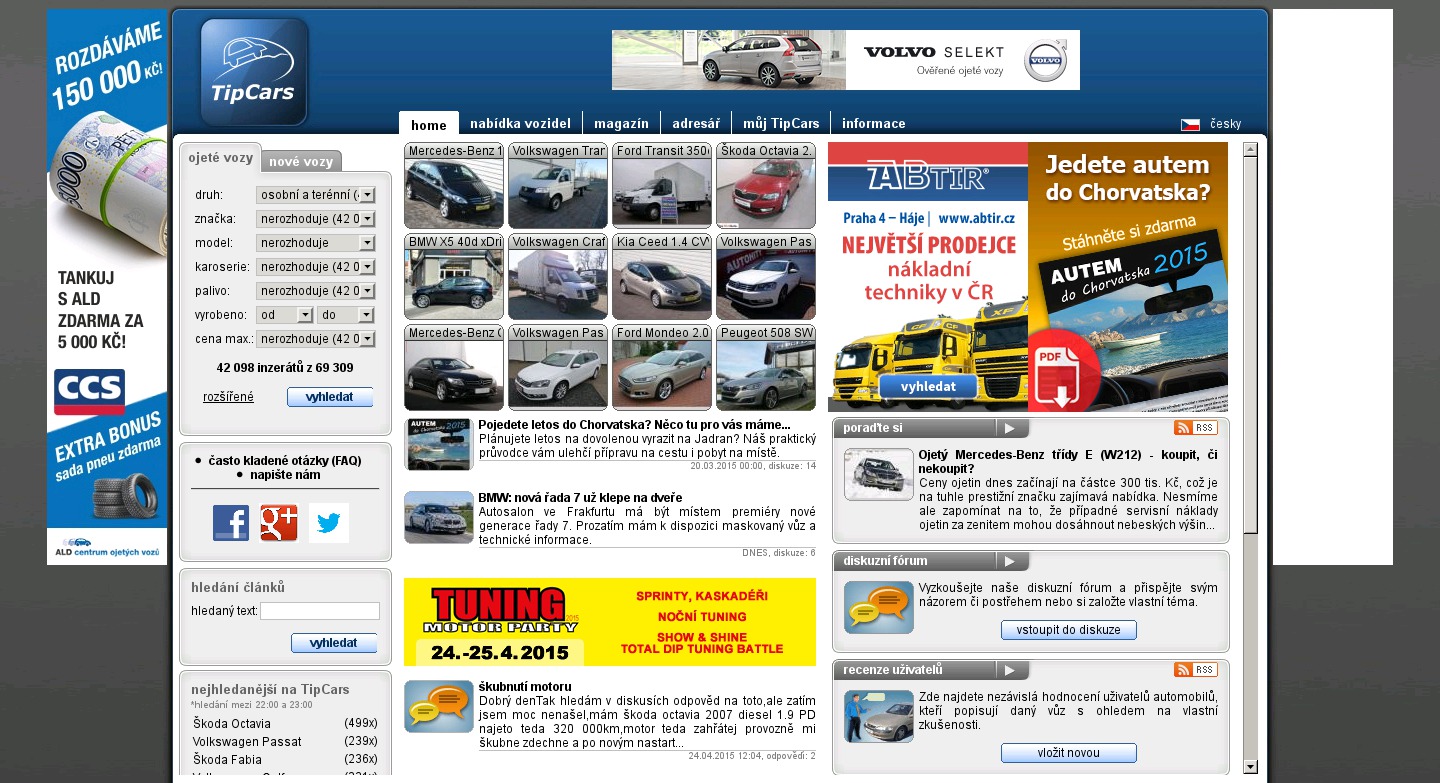Open the Google Plus page icon
The height and width of the screenshot is (783, 1440).
click(x=279, y=523)
